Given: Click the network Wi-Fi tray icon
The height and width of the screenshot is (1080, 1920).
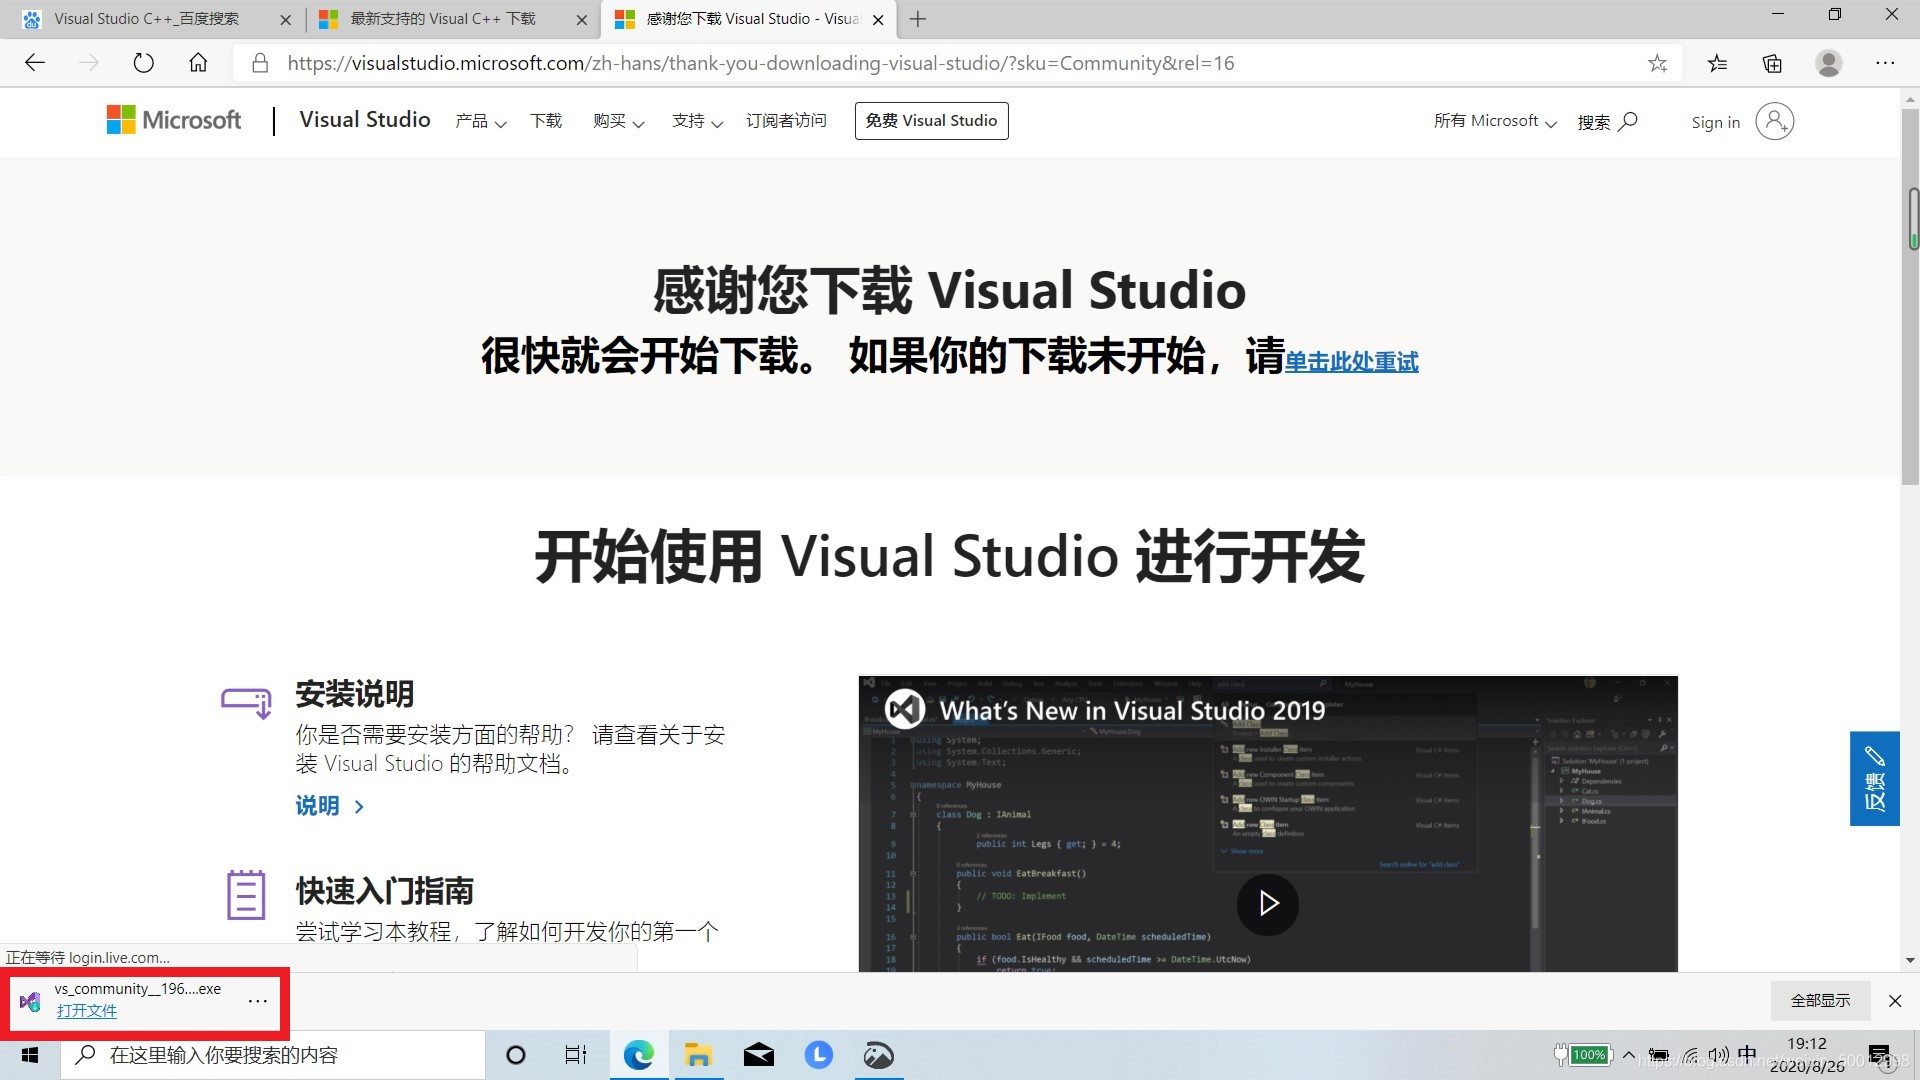Looking at the screenshot, I should tap(1689, 1055).
